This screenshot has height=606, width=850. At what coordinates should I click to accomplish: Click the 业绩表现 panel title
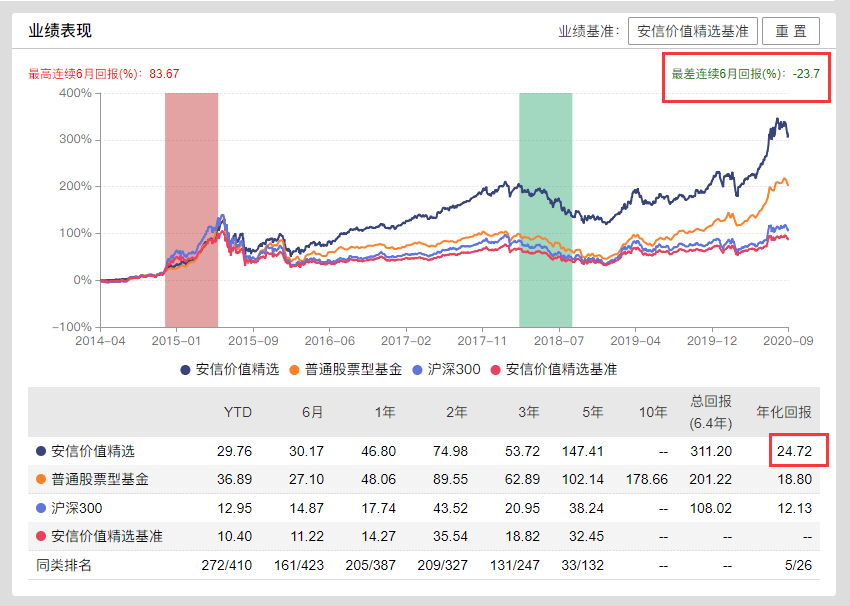[x=60, y=31]
